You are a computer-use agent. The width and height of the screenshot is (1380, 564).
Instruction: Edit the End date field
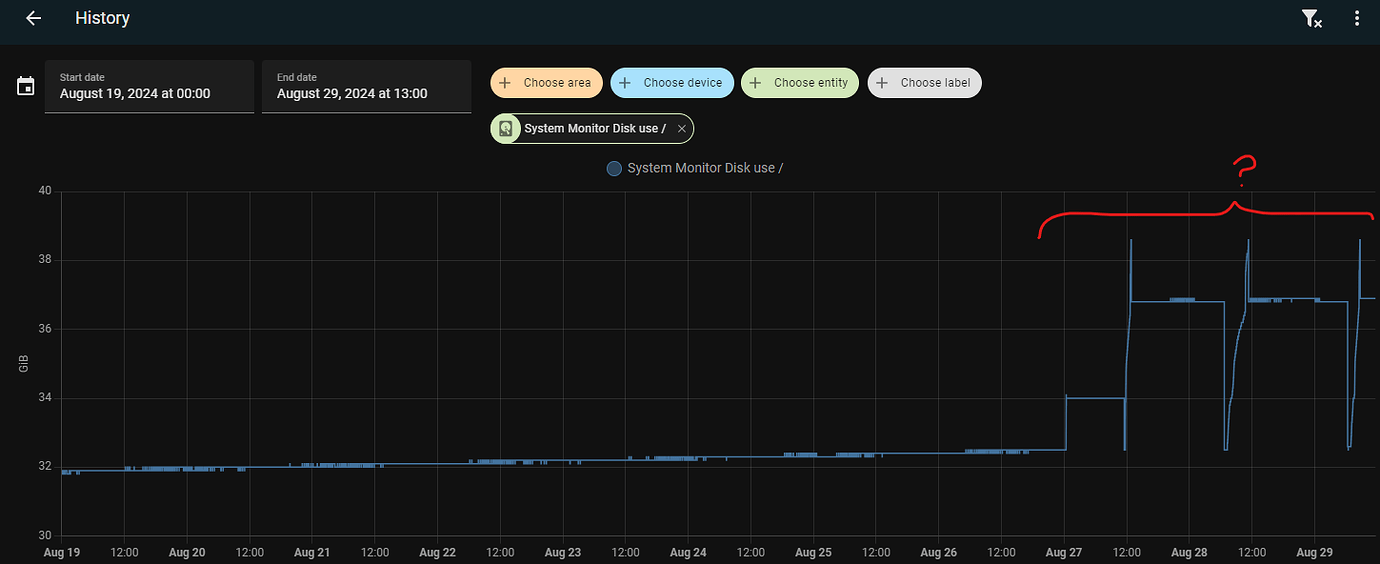click(366, 86)
